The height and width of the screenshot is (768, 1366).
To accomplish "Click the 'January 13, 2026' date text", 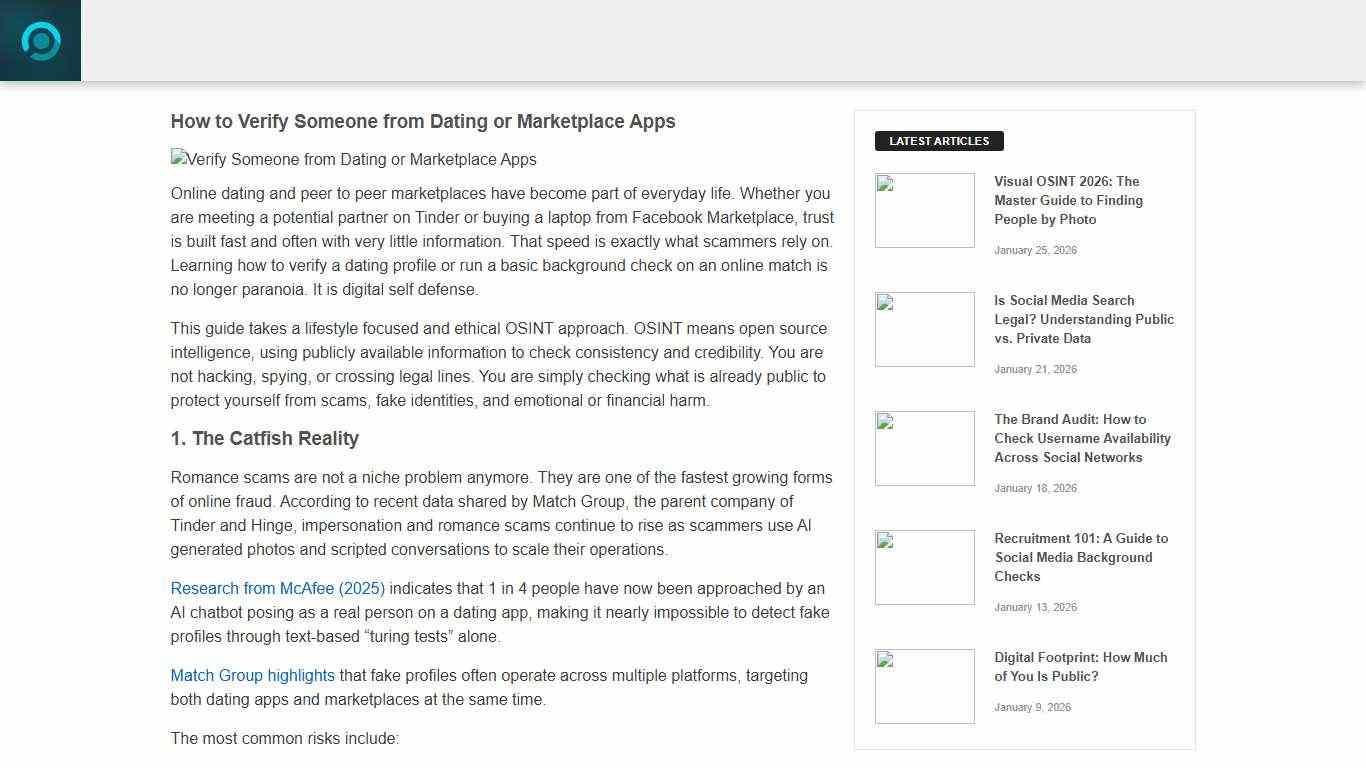I will click(x=1036, y=607).
